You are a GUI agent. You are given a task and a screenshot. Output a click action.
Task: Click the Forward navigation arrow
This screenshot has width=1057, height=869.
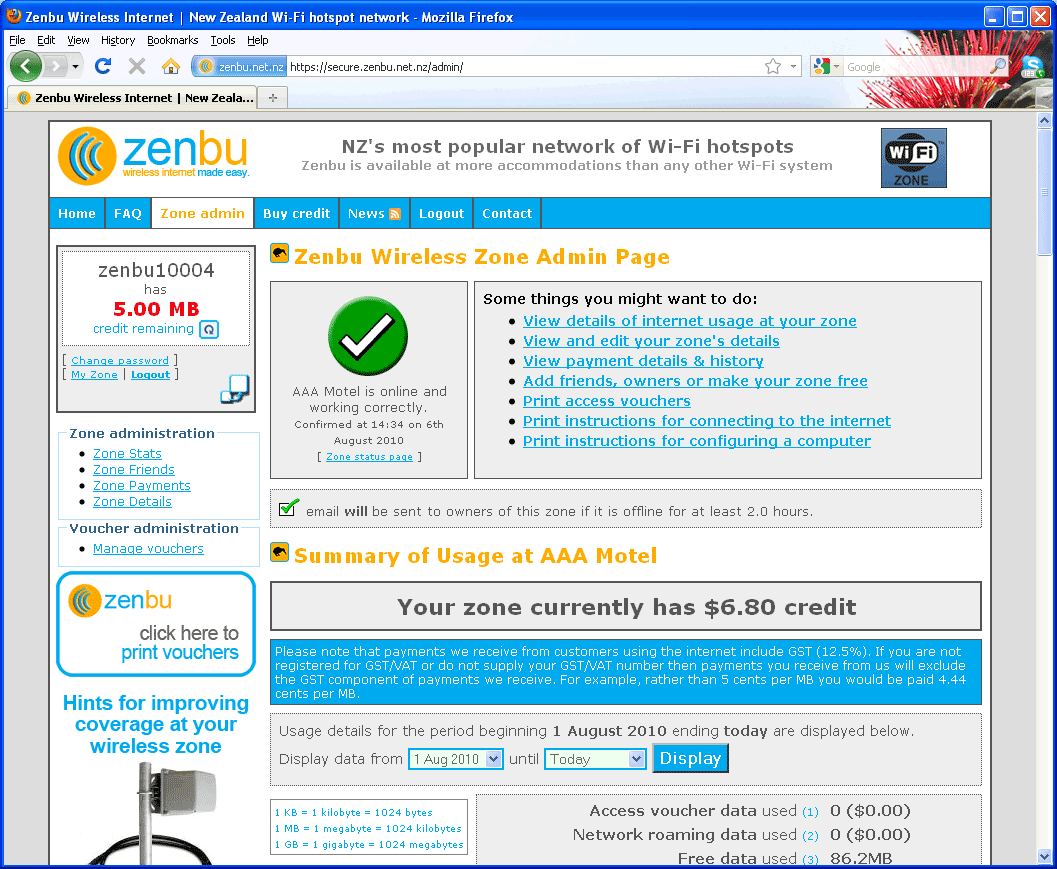(57, 66)
